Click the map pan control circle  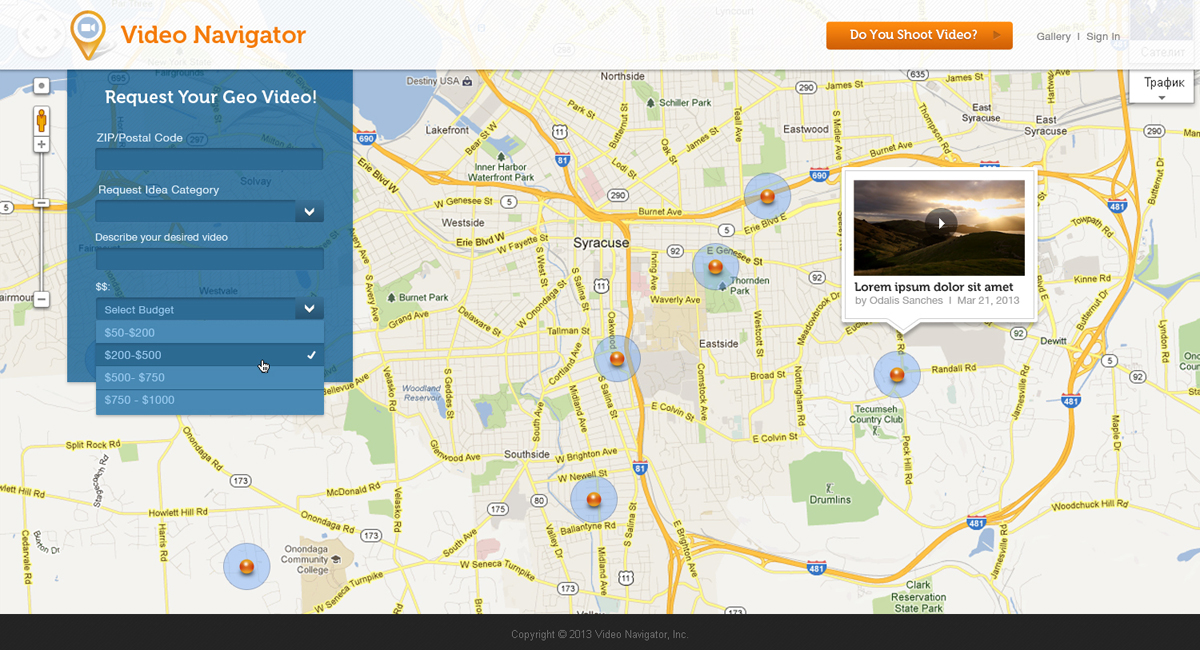40,36
